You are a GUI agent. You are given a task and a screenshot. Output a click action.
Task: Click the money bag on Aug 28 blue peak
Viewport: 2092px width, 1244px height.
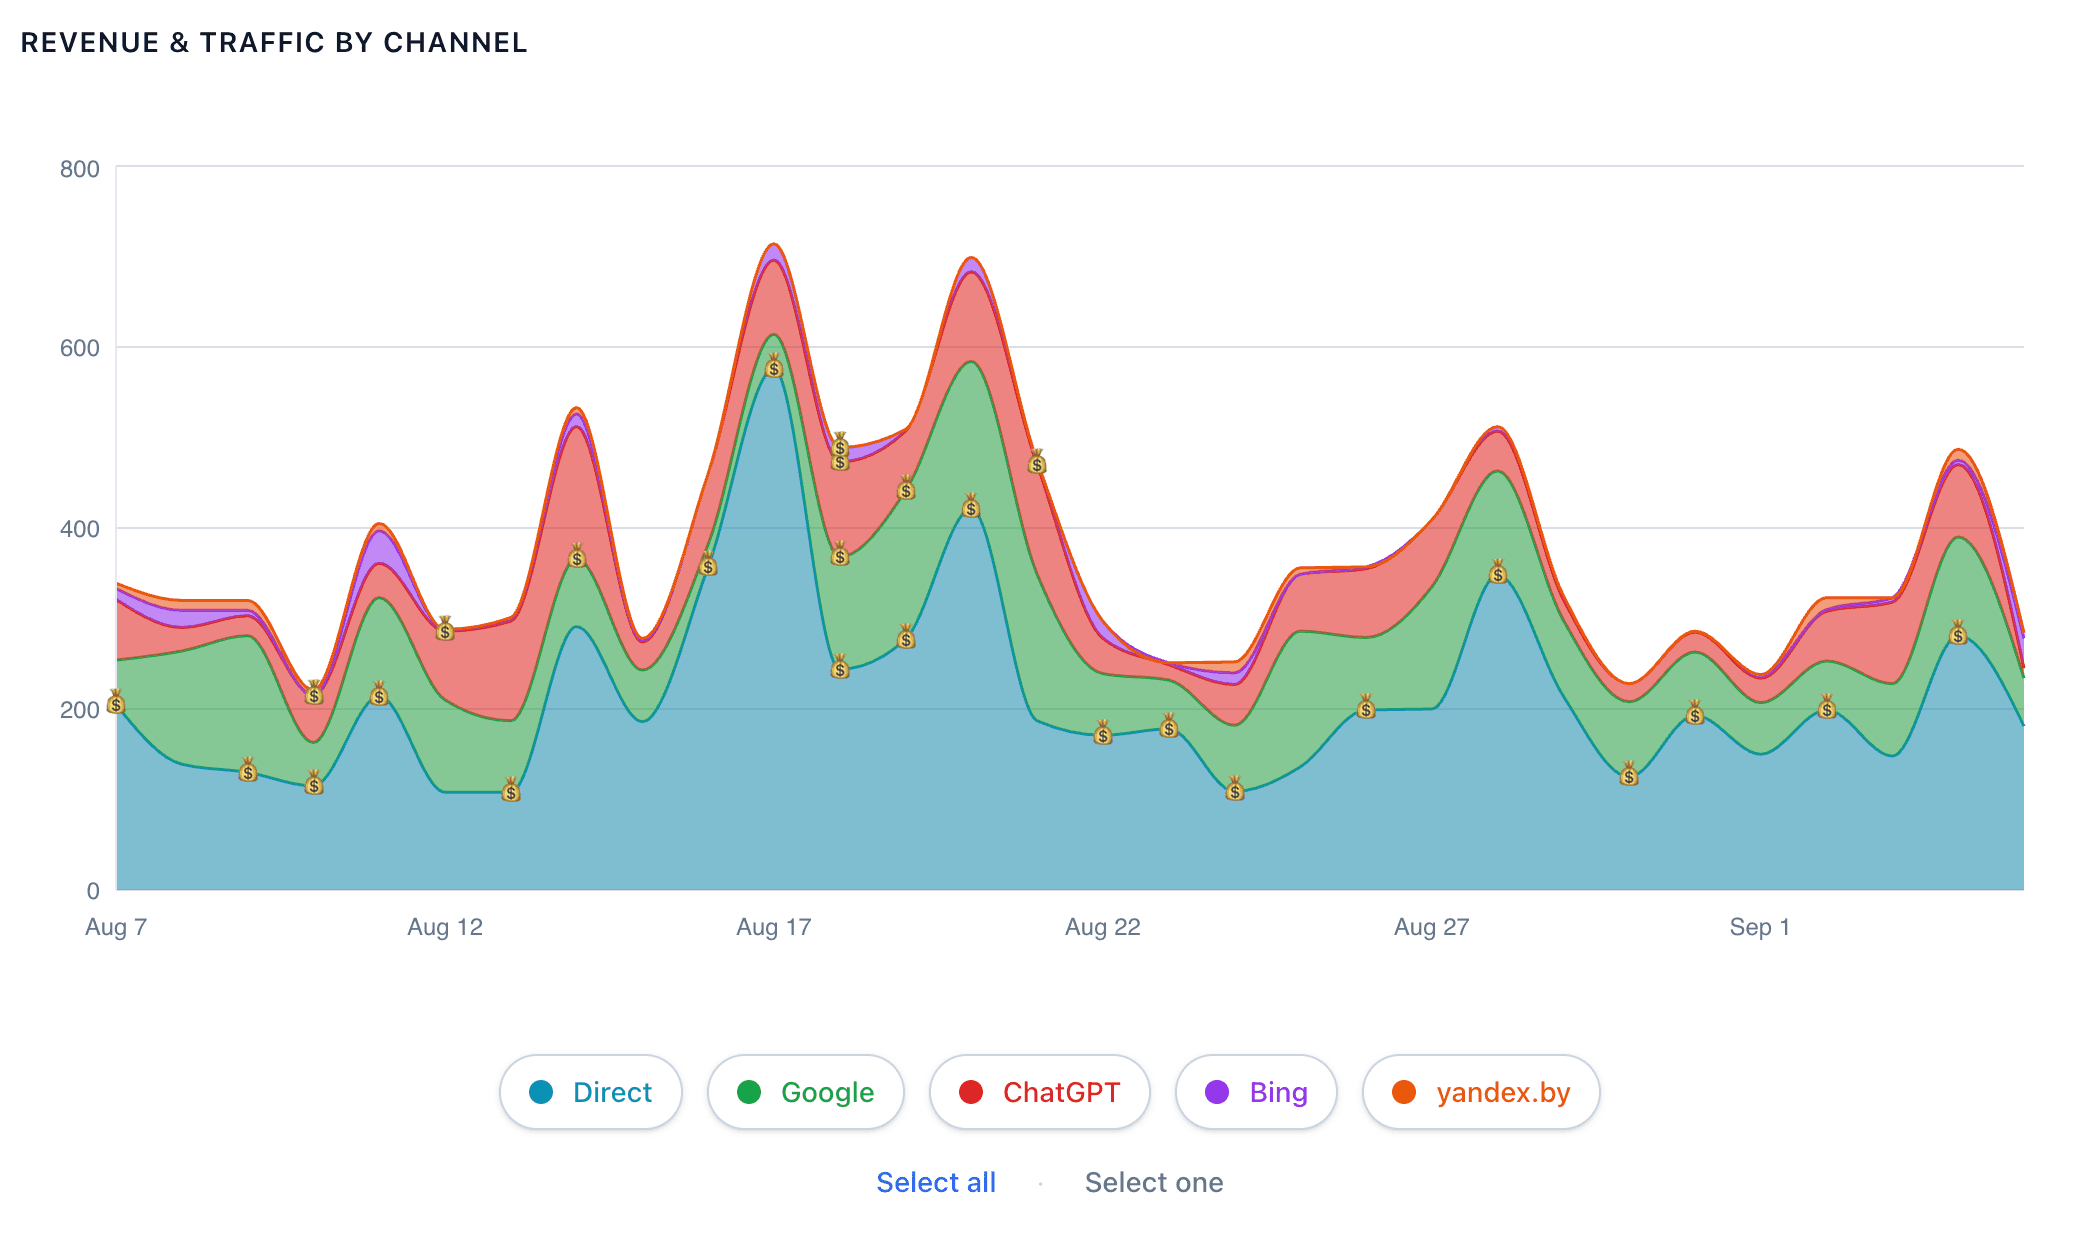(x=1498, y=571)
